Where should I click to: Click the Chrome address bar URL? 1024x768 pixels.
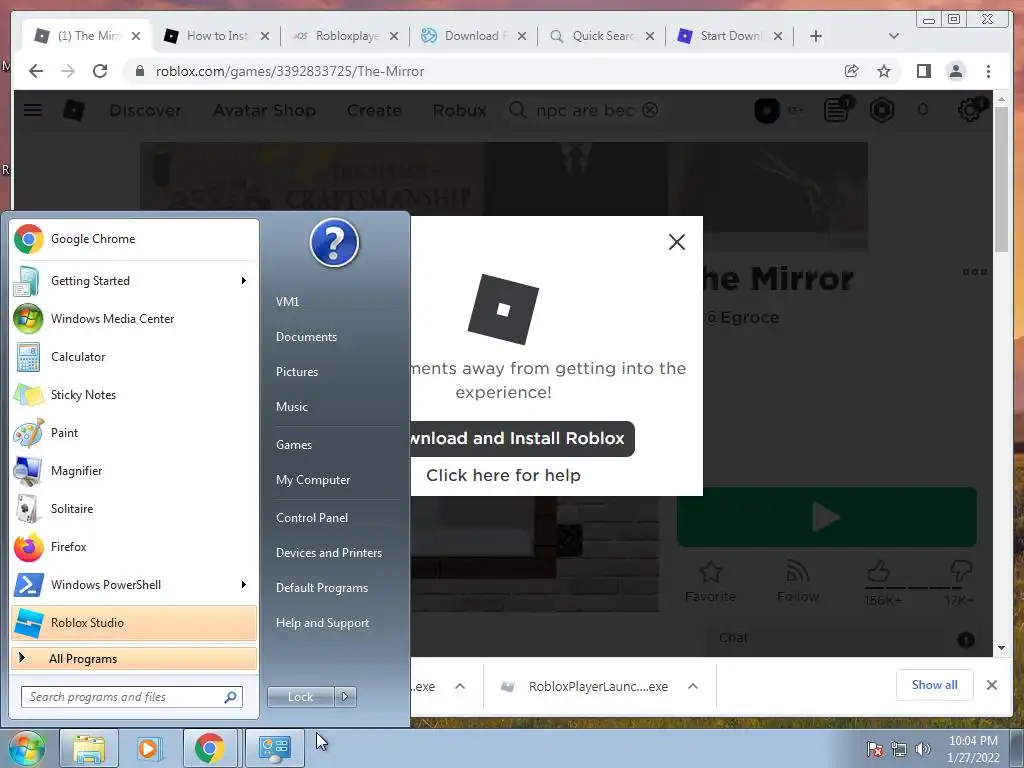[x=290, y=72]
